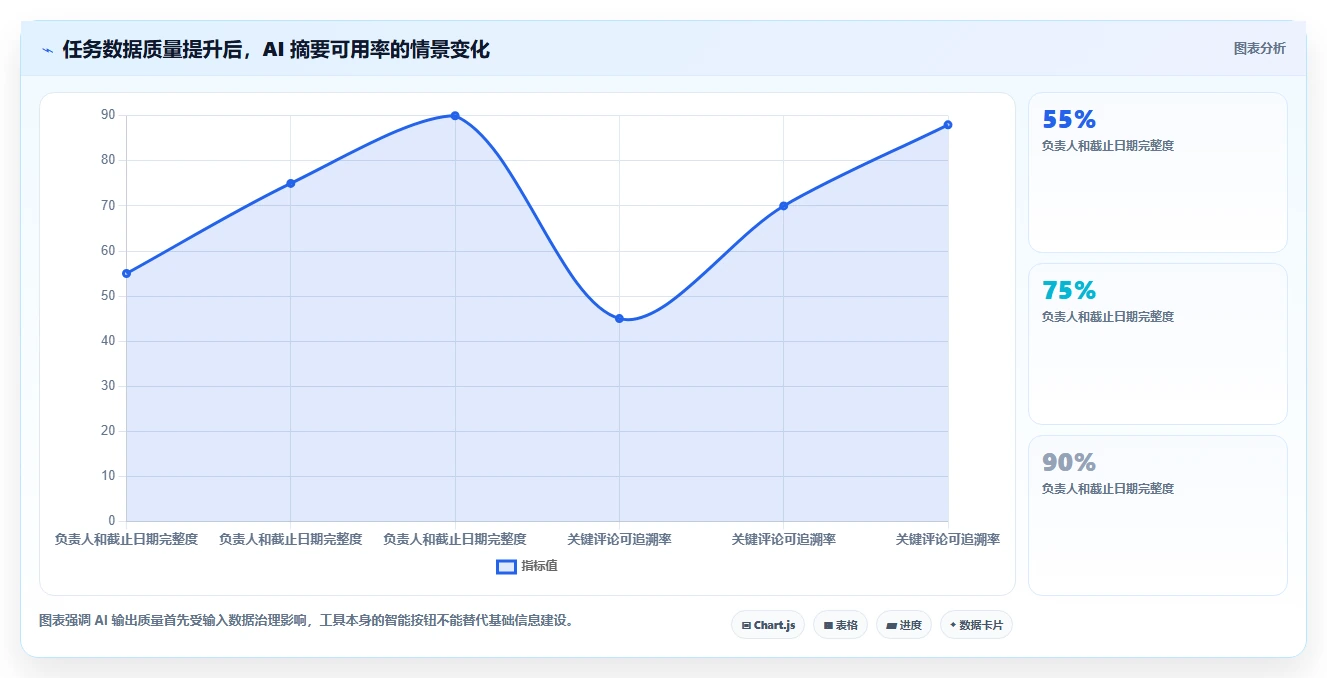The image size is (1327, 678).
Task: Click the peak data point at value 90
Action: [455, 116]
